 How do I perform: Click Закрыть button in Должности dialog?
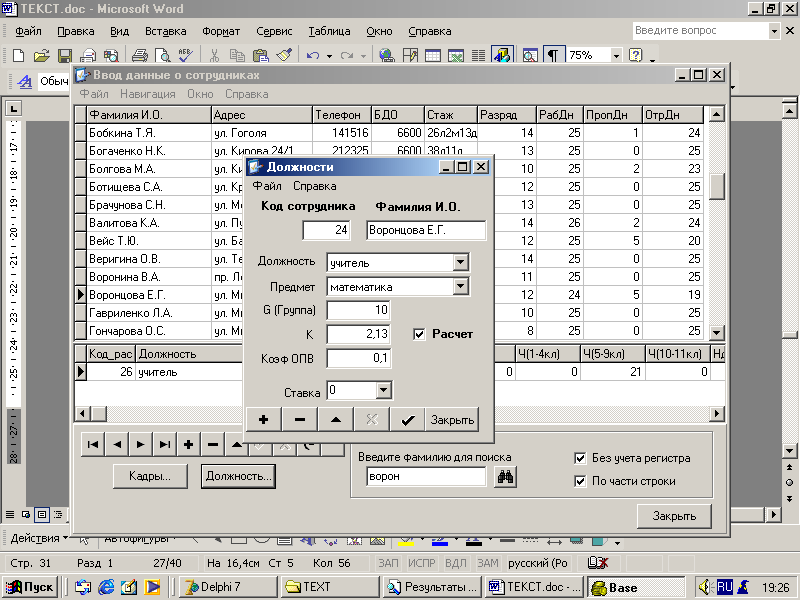point(452,420)
